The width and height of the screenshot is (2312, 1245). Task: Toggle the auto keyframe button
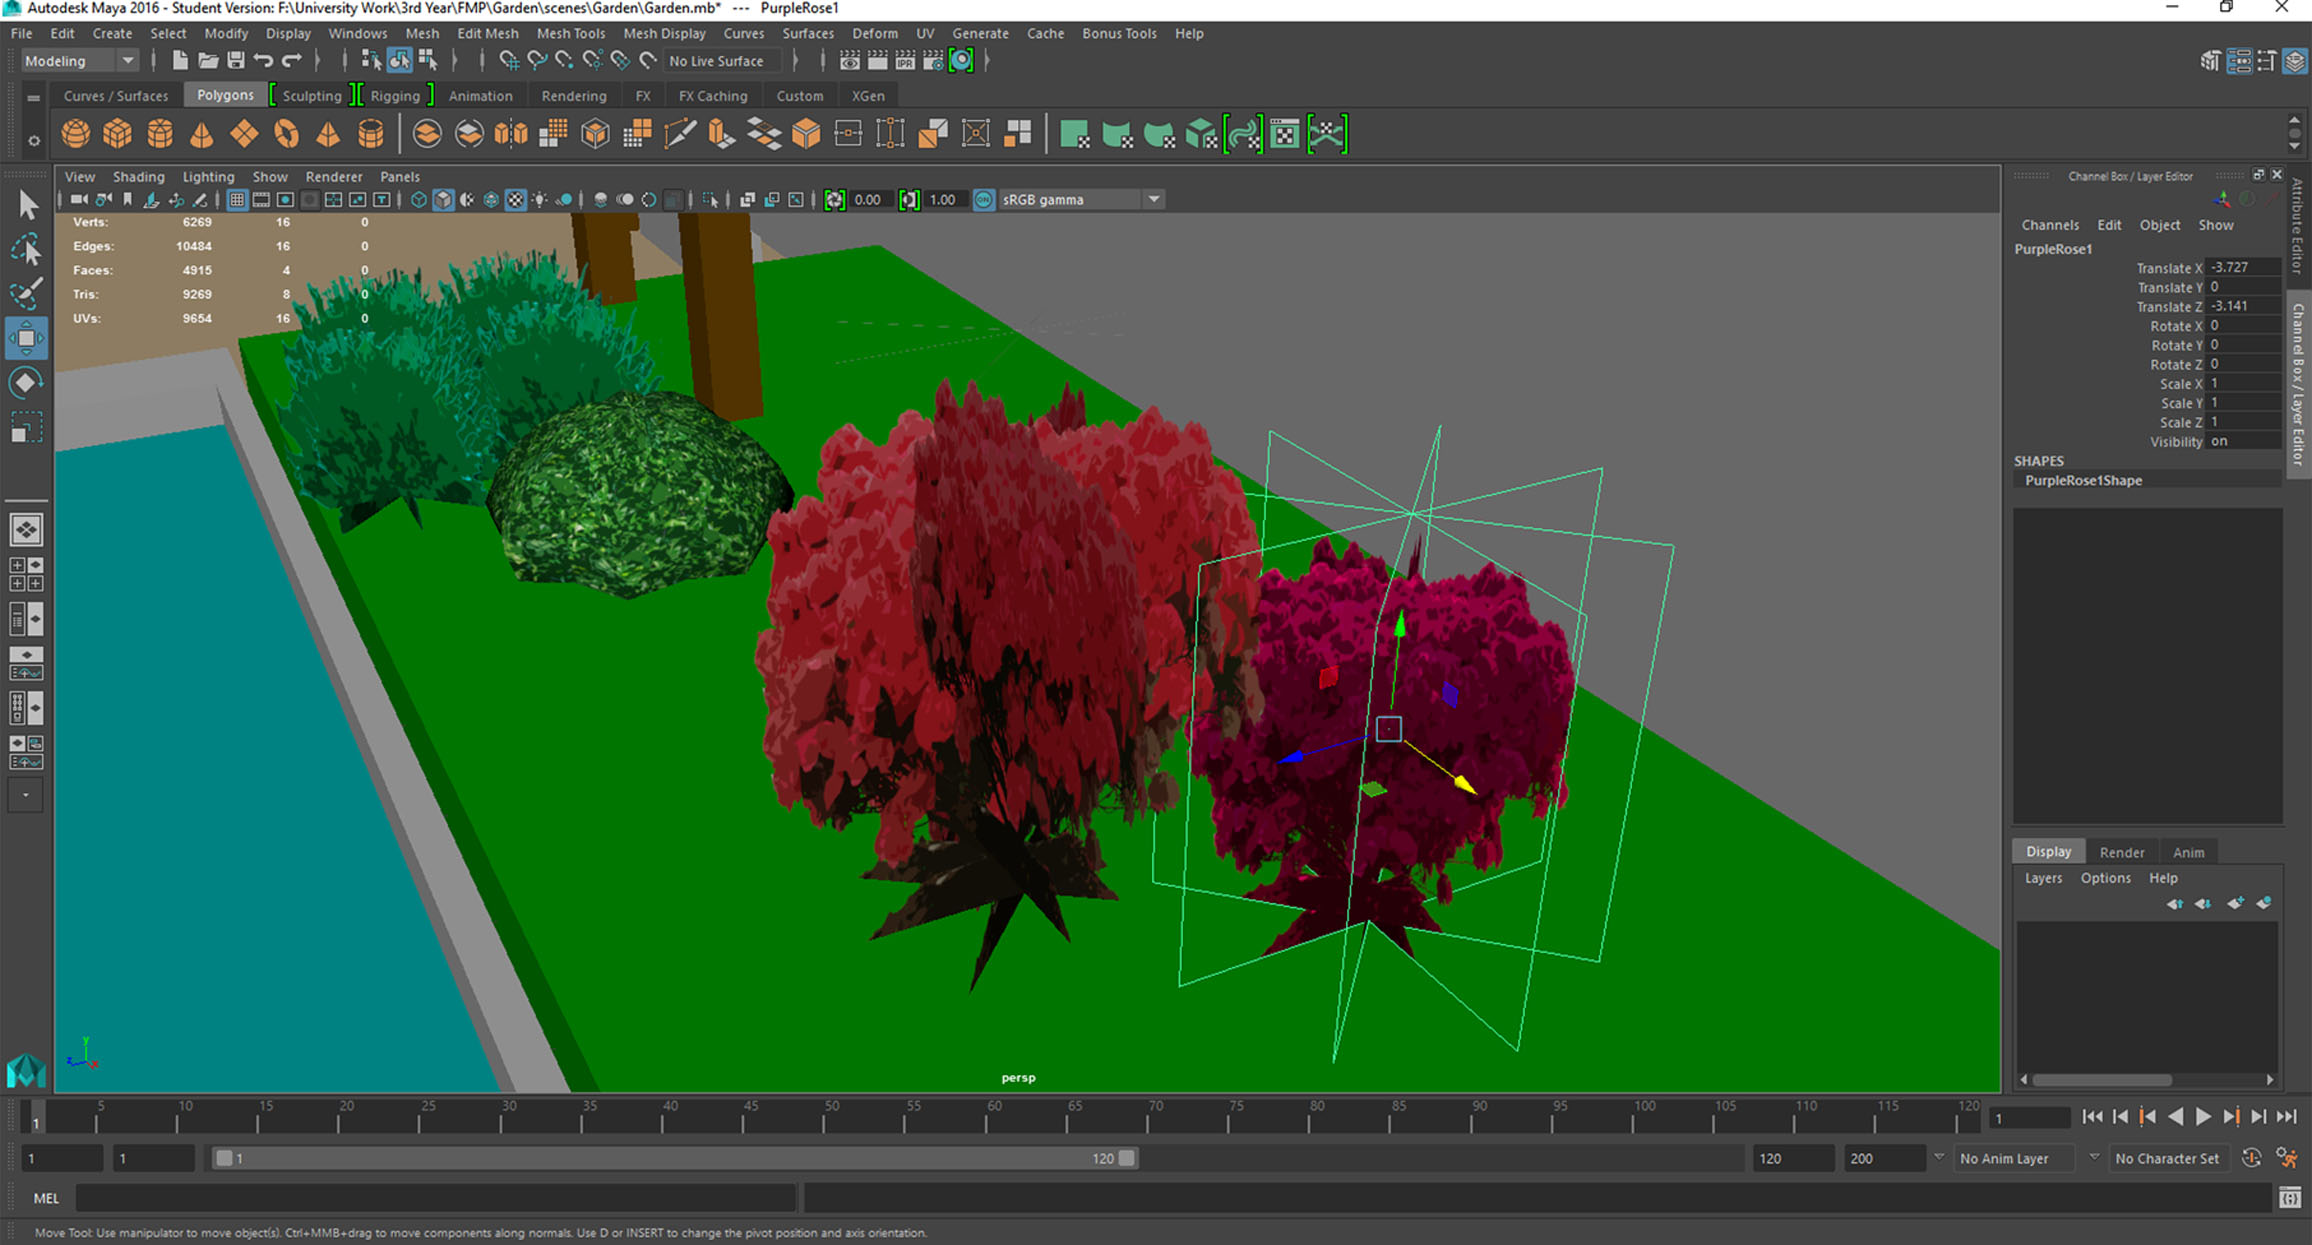pyautogui.click(x=2251, y=1158)
